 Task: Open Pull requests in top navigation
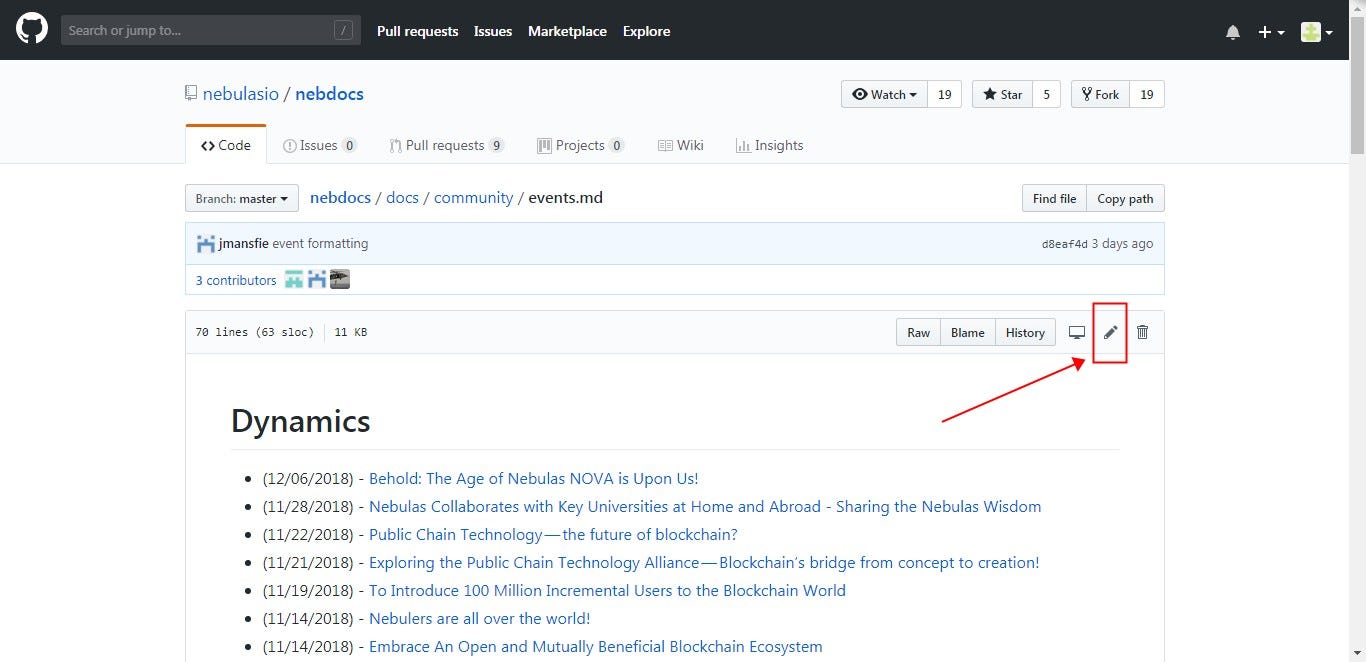click(x=417, y=31)
